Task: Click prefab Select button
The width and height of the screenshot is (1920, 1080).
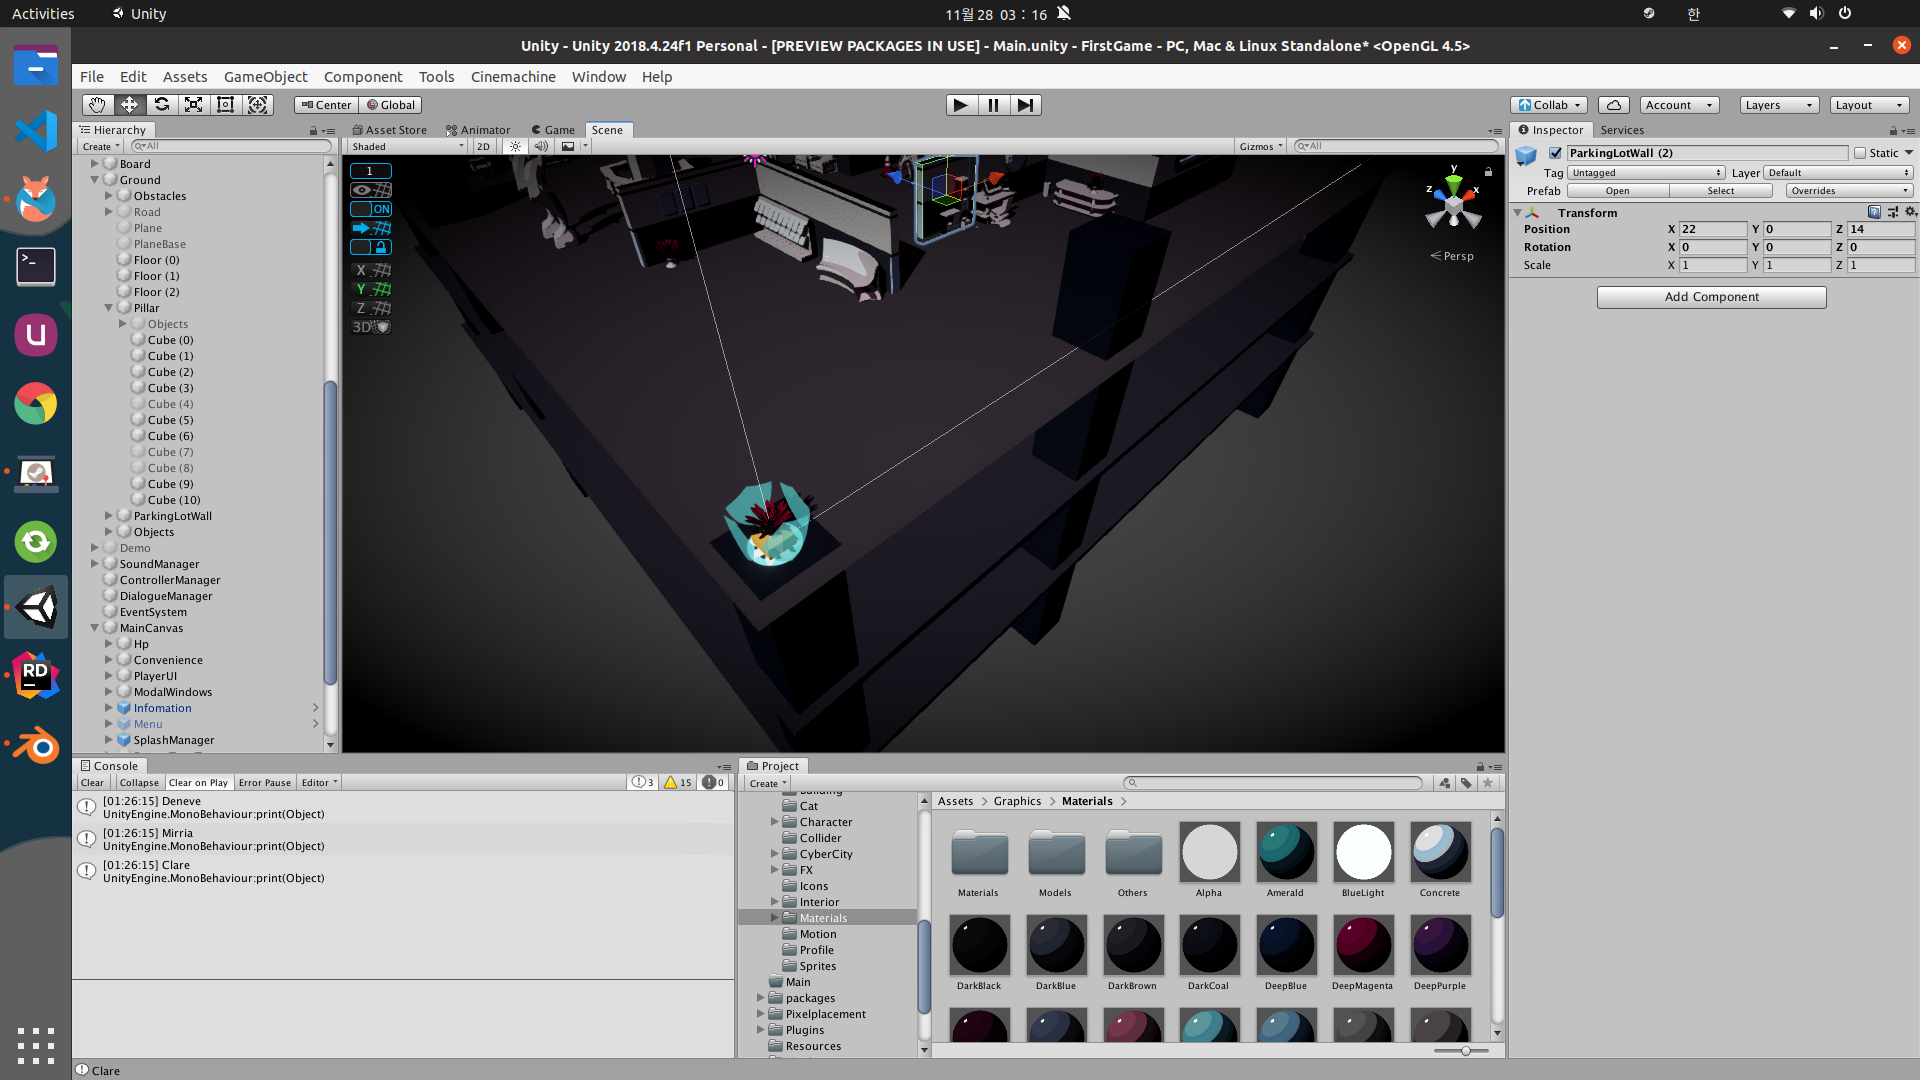Action: [1721, 191]
